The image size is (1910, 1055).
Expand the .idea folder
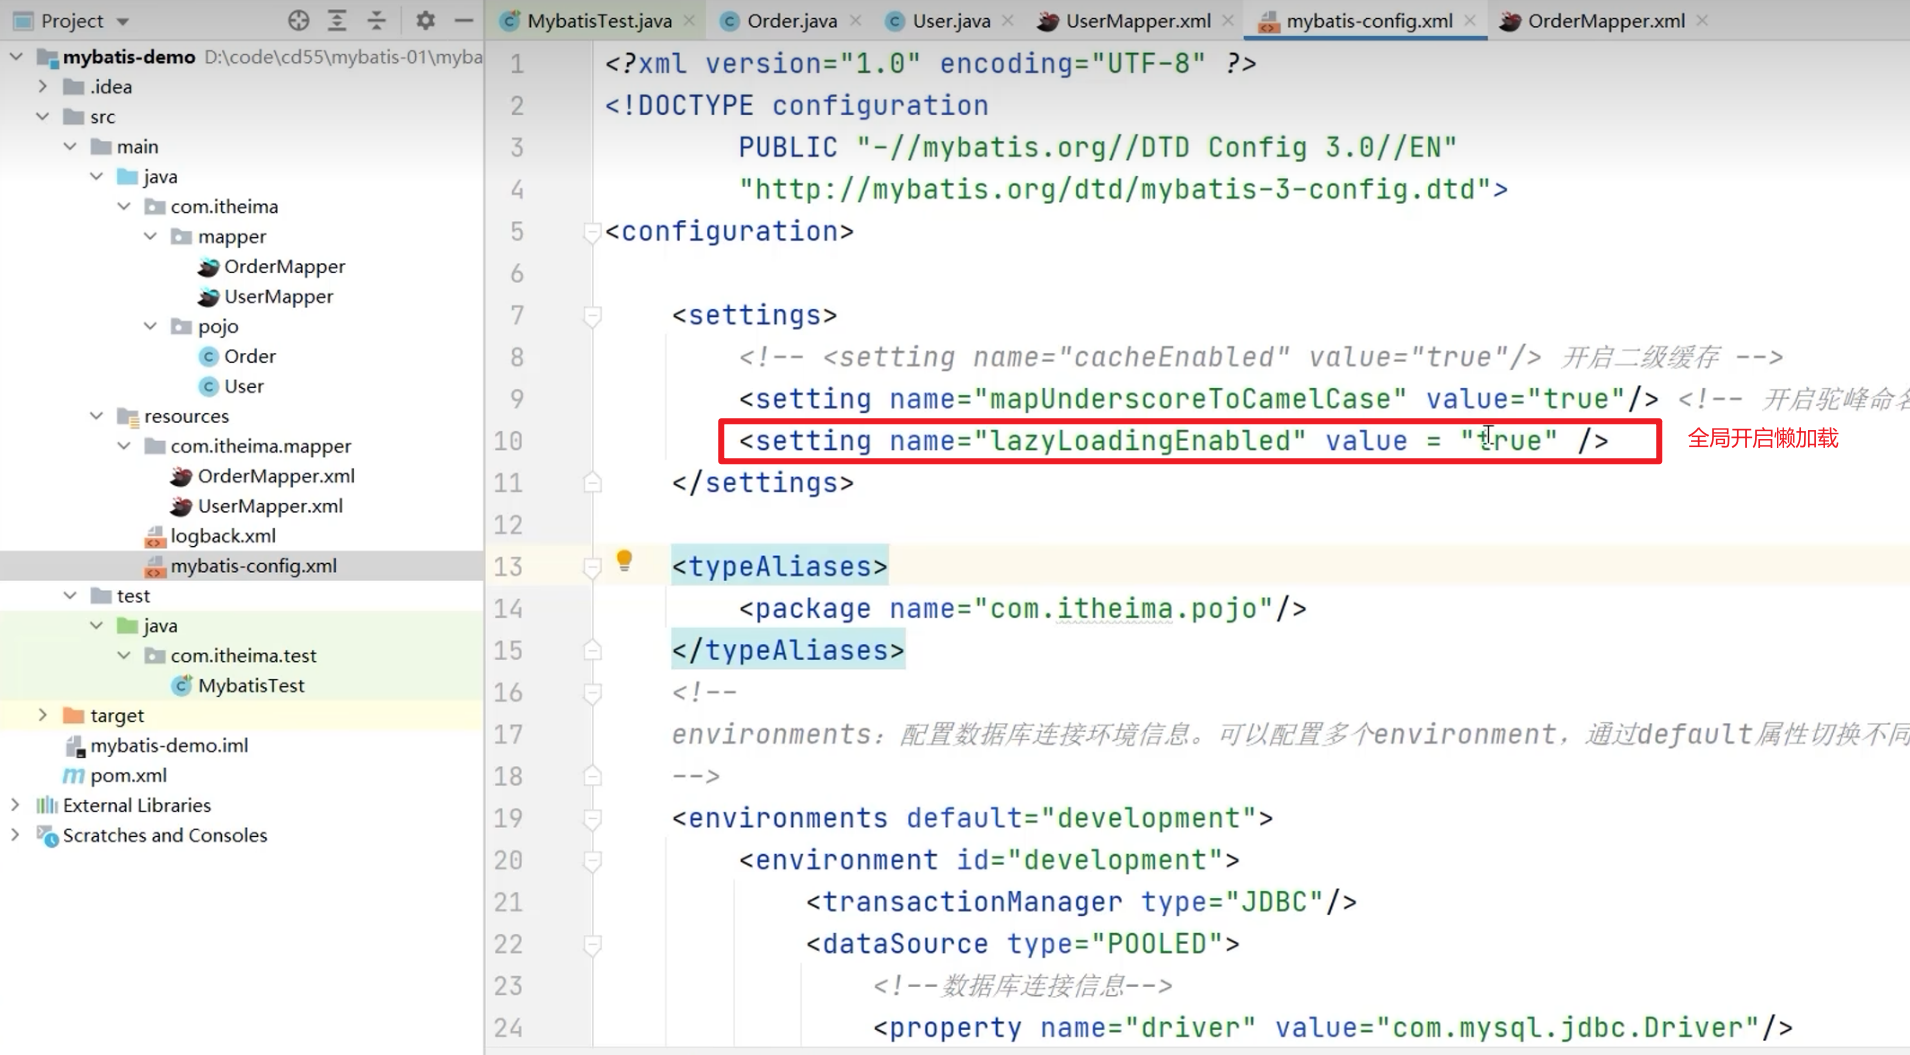point(43,87)
